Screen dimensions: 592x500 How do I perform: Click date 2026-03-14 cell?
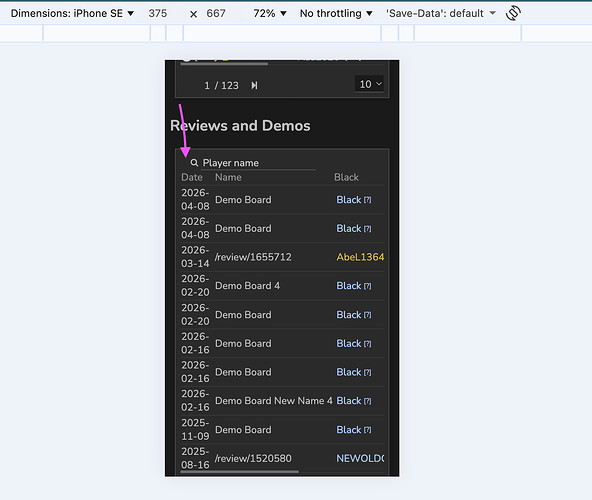[x=195, y=257]
